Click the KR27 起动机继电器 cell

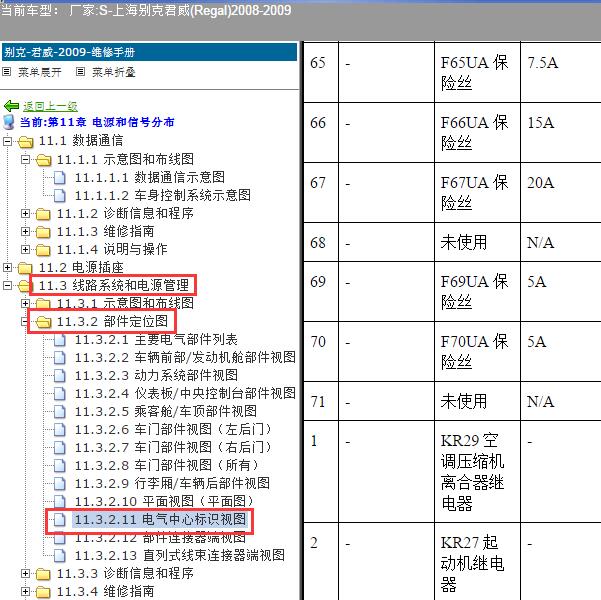(477, 562)
